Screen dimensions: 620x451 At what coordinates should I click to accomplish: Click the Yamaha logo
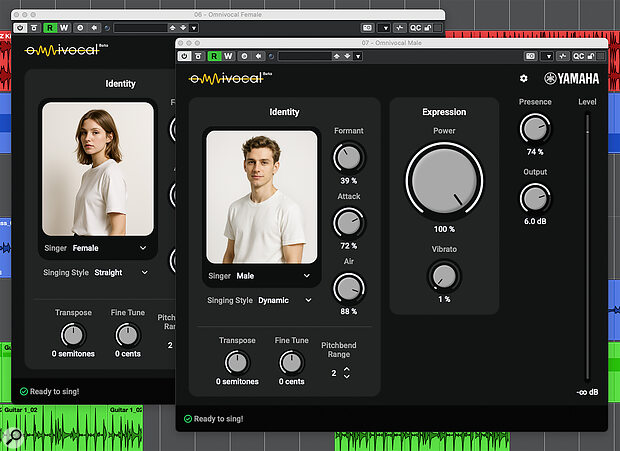571,79
